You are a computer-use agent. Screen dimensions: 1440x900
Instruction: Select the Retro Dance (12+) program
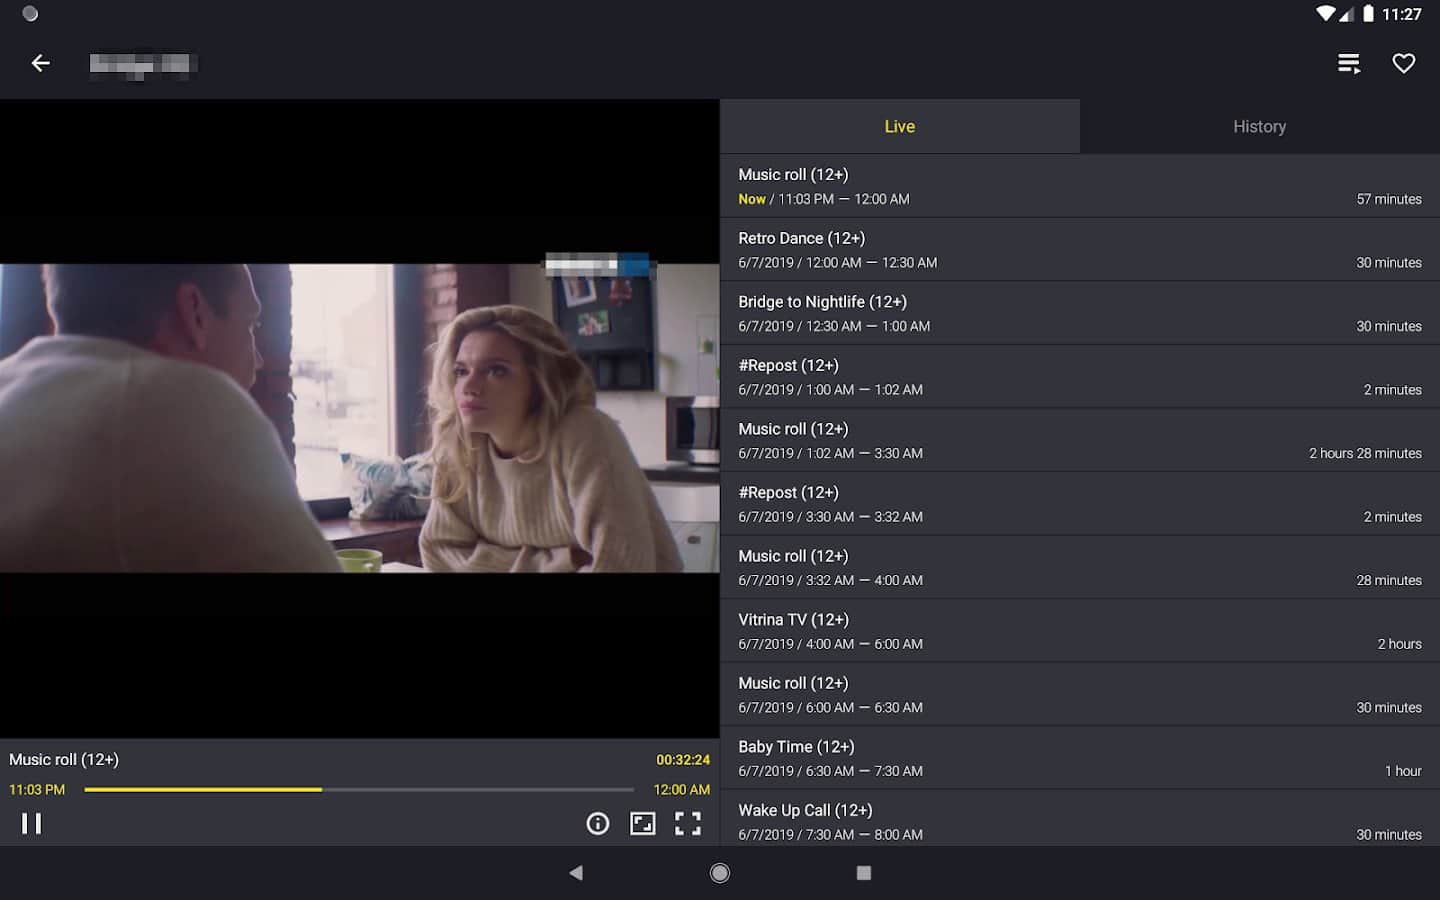tap(1079, 250)
